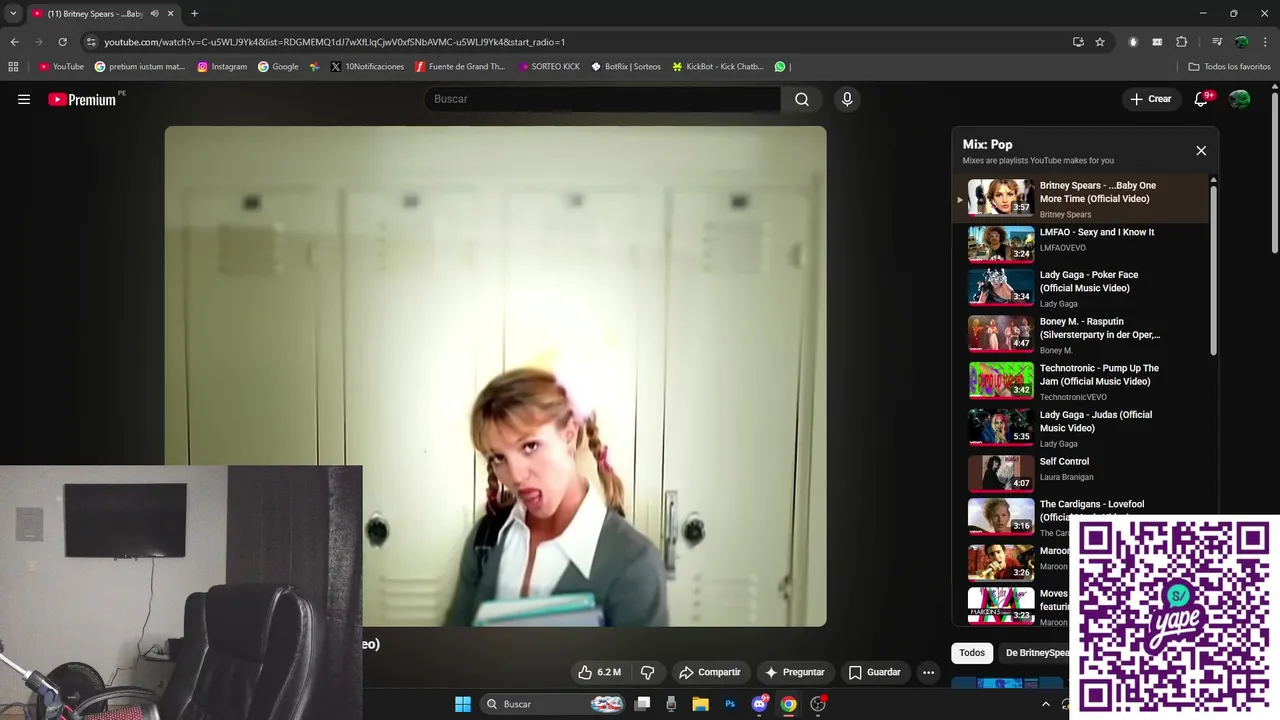Focus the YouTube Buscar search field

[x=603, y=99]
